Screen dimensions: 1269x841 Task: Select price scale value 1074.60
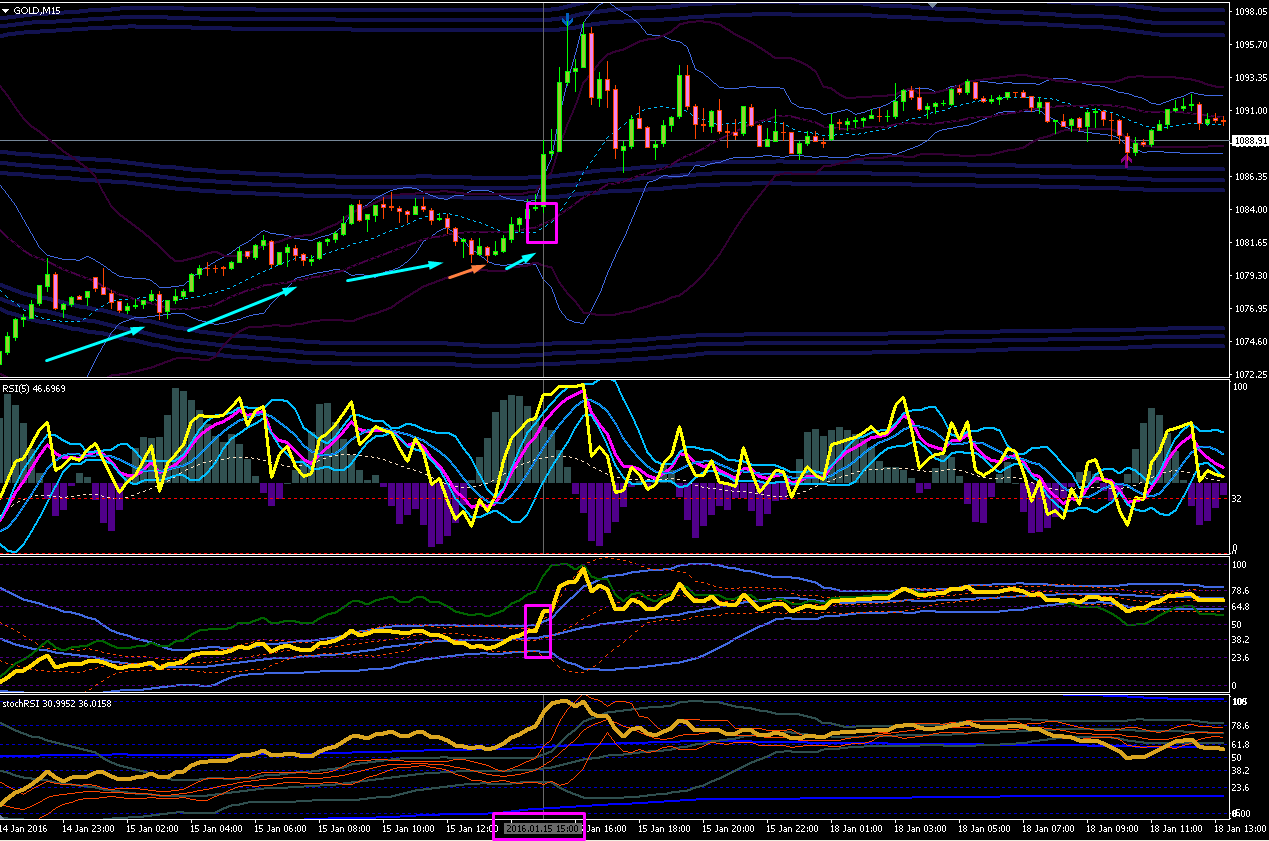pyautogui.click(x=1251, y=342)
